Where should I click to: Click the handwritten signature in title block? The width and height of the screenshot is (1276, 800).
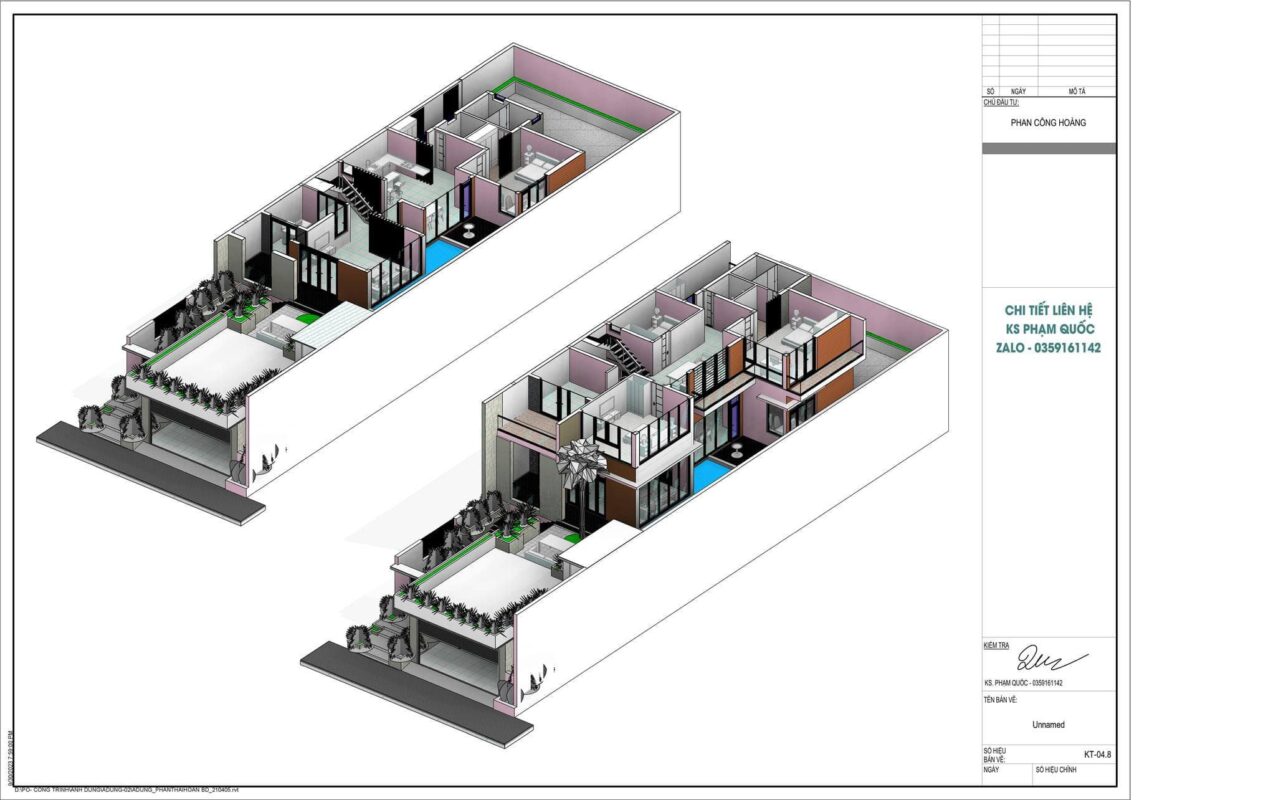click(1050, 659)
